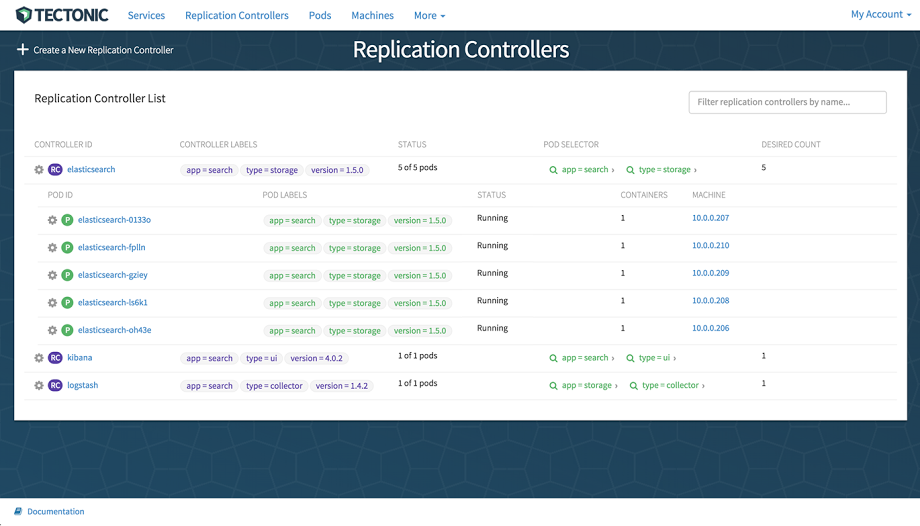Image resolution: width=920 pixels, height=526 pixels.
Task: Click elasticsearch controller label version=1.5.0
Action: (337, 170)
